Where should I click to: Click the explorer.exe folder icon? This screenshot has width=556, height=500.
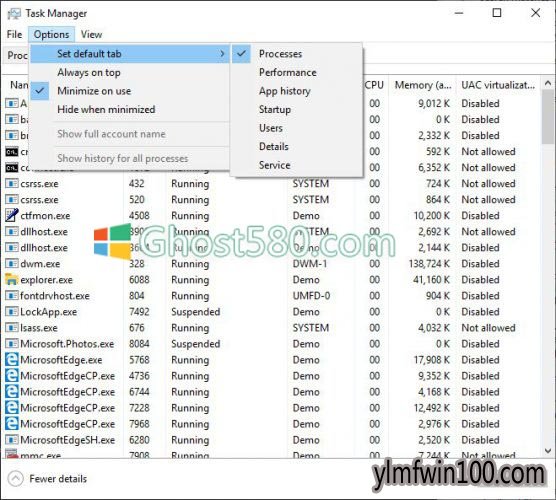click(x=12, y=279)
